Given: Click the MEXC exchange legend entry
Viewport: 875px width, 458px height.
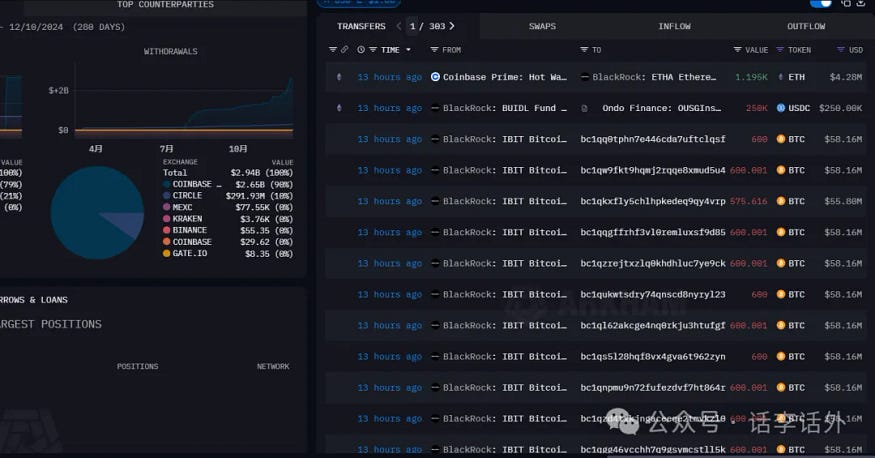Looking at the screenshot, I should click(177, 207).
